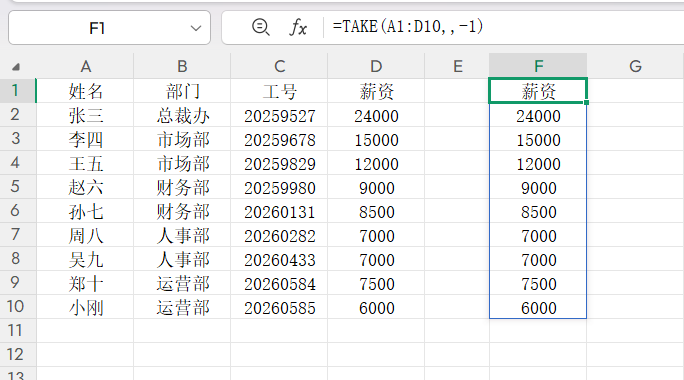Select employee ID cell 20260433
Viewport: 684px width, 380px height.
pyautogui.click(x=279, y=260)
